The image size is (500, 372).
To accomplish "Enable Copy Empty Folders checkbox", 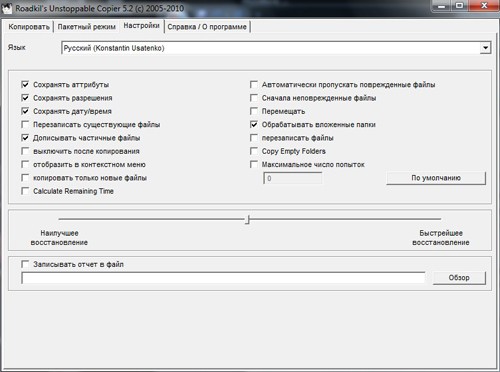I will (x=254, y=151).
